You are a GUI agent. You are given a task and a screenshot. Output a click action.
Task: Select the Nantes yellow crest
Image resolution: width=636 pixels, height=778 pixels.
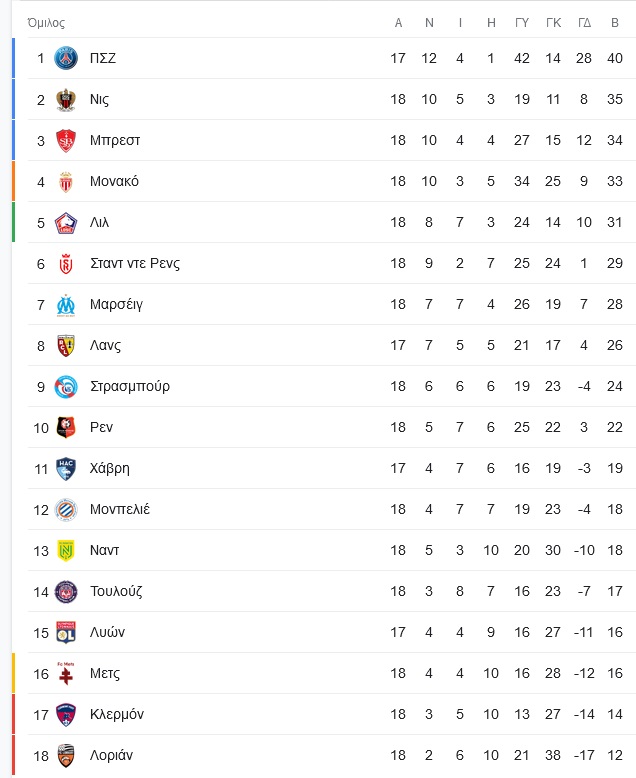click(x=65, y=550)
